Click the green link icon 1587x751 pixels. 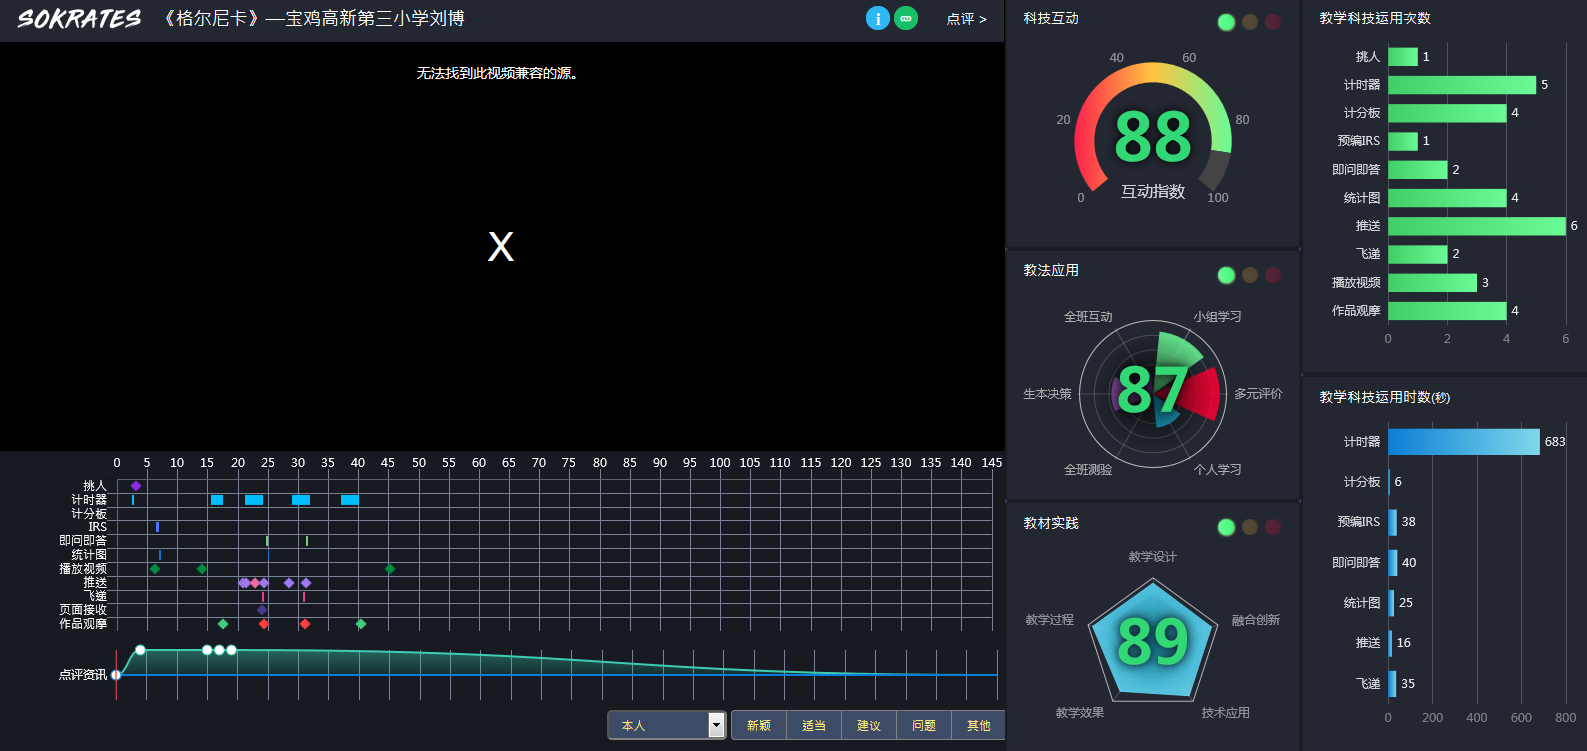(x=906, y=18)
